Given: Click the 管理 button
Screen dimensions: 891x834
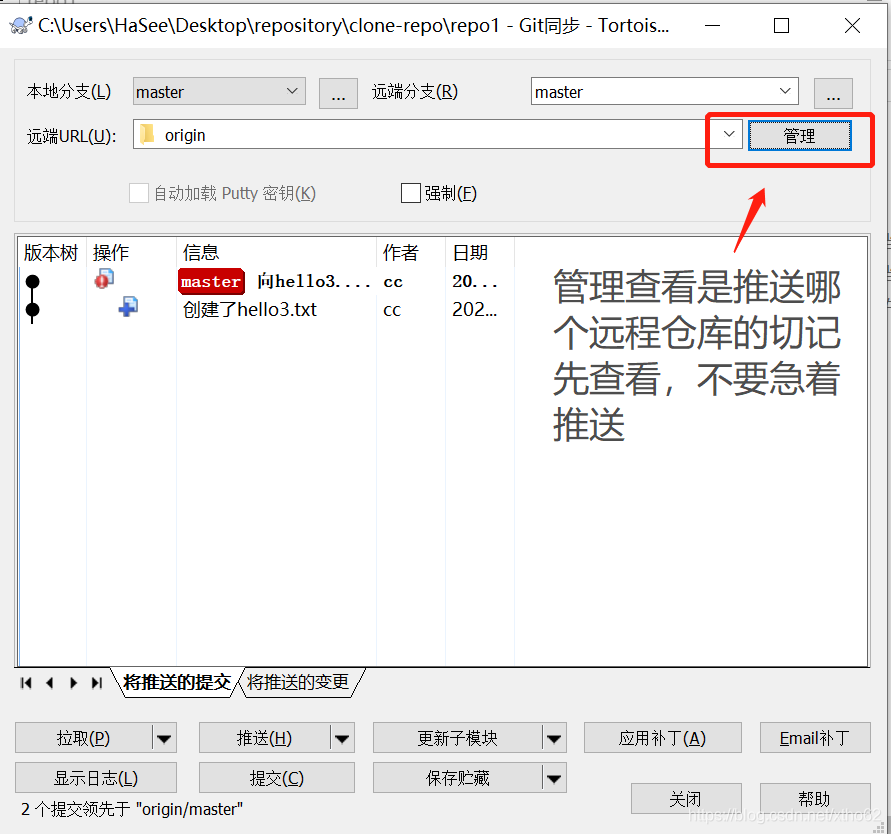Looking at the screenshot, I should pos(800,136).
